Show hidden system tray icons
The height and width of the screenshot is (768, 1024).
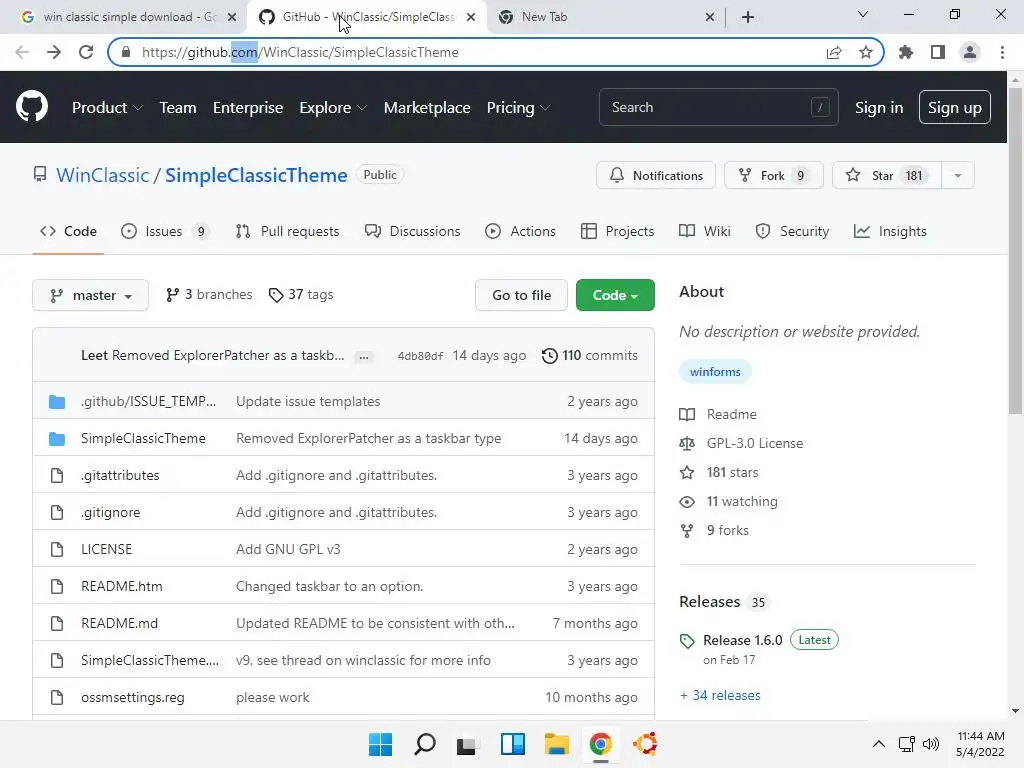(x=879, y=744)
